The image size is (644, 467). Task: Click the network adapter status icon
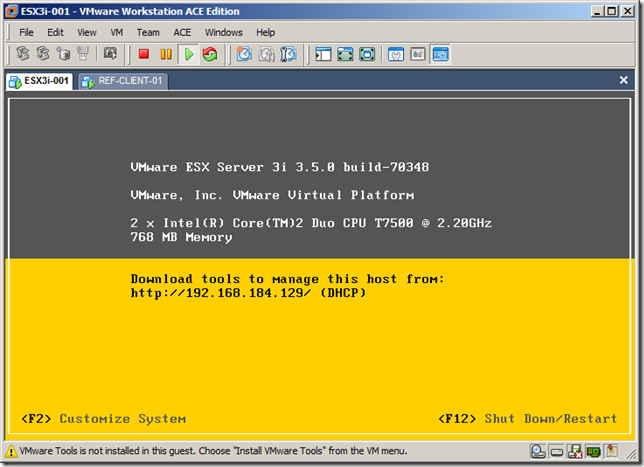point(593,451)
